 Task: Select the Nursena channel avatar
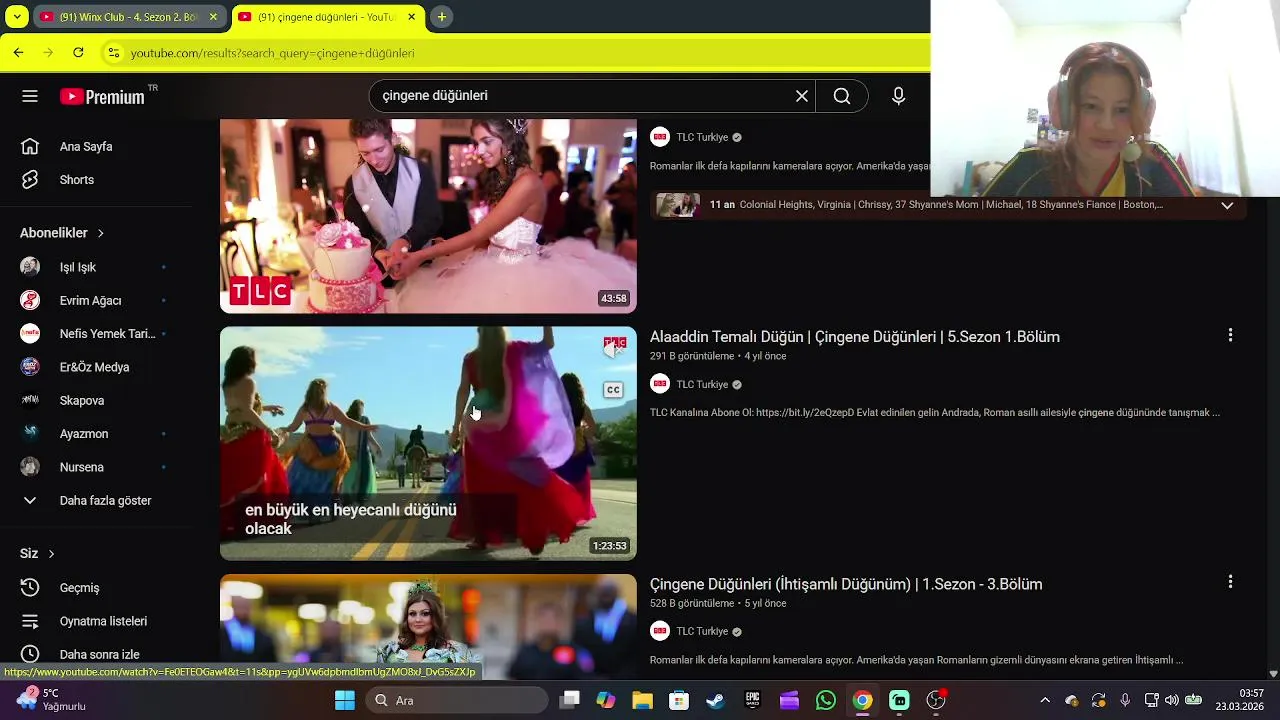[x=30, y=467]
